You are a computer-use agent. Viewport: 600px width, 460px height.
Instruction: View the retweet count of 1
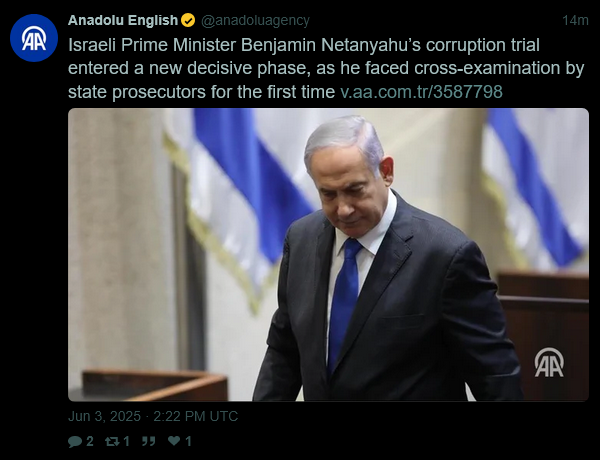coord(126,442)
